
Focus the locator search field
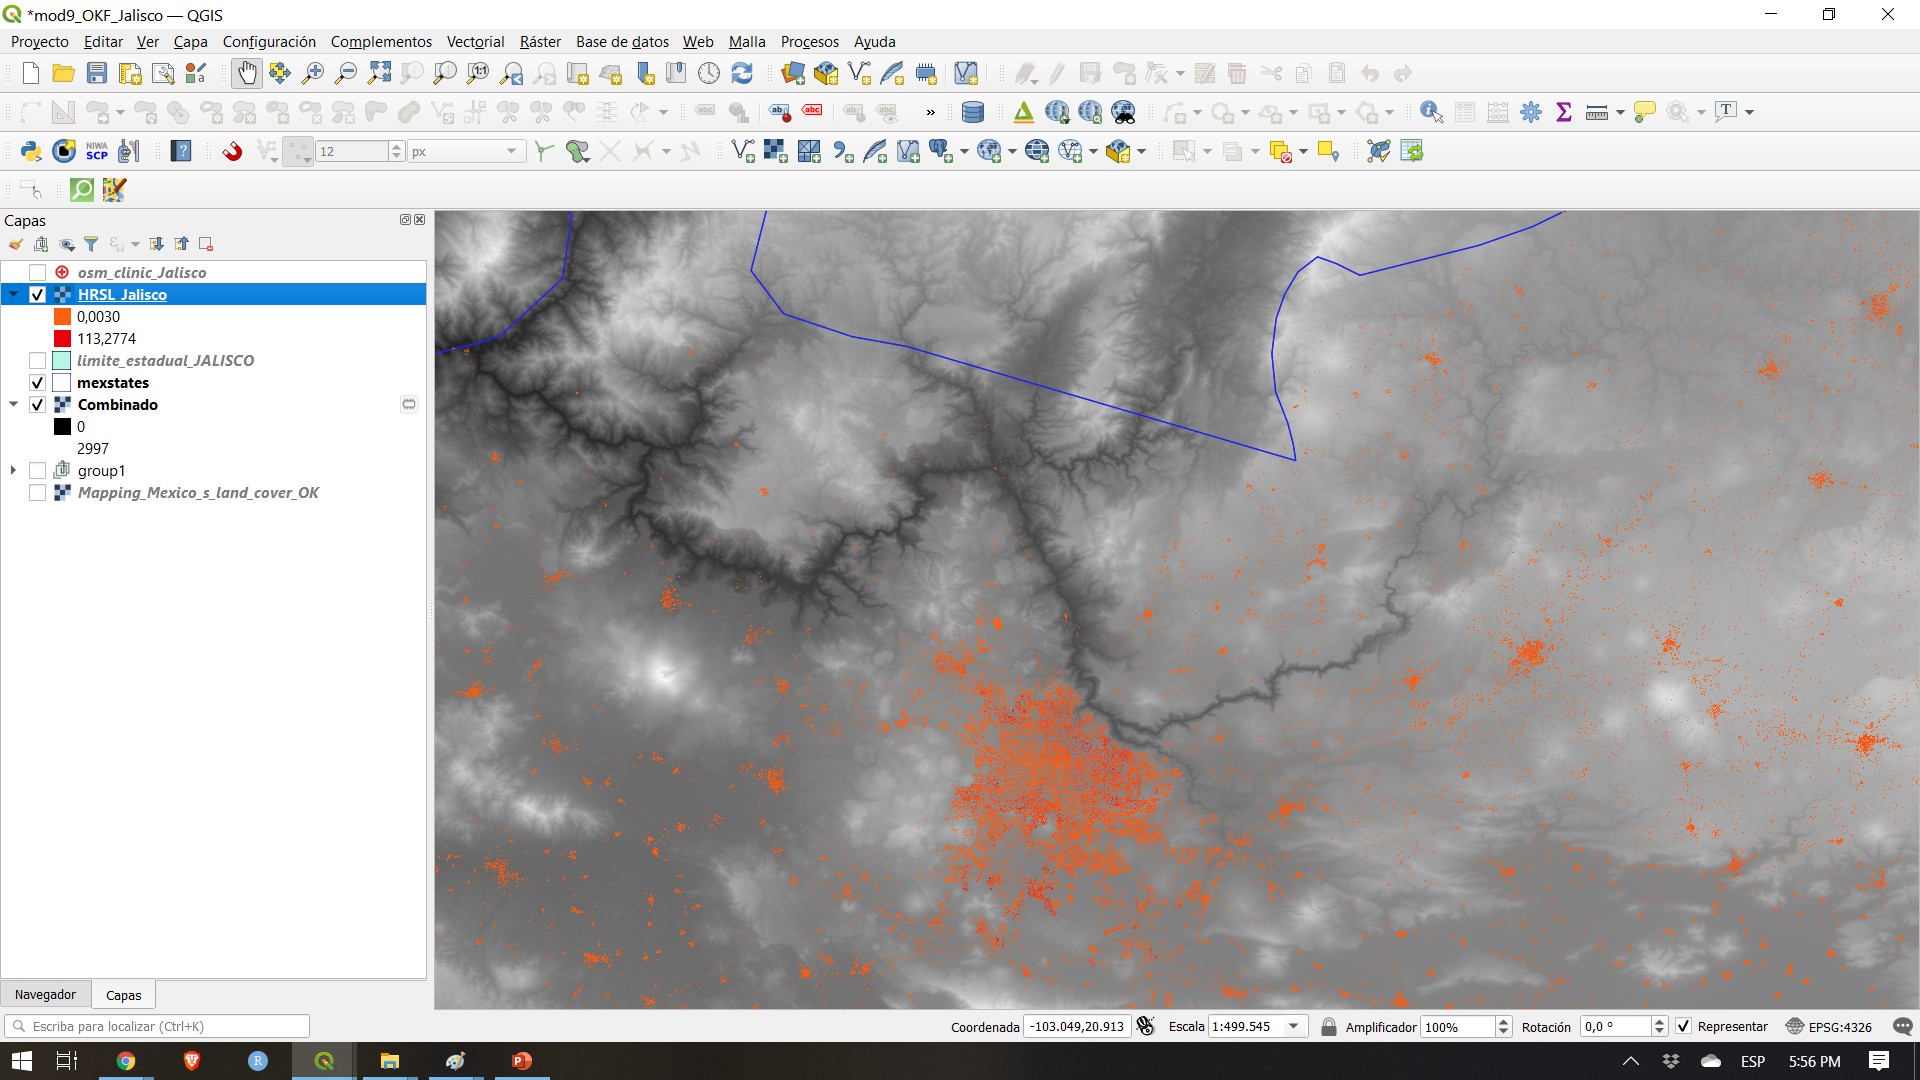click(x=157, y=1026)
